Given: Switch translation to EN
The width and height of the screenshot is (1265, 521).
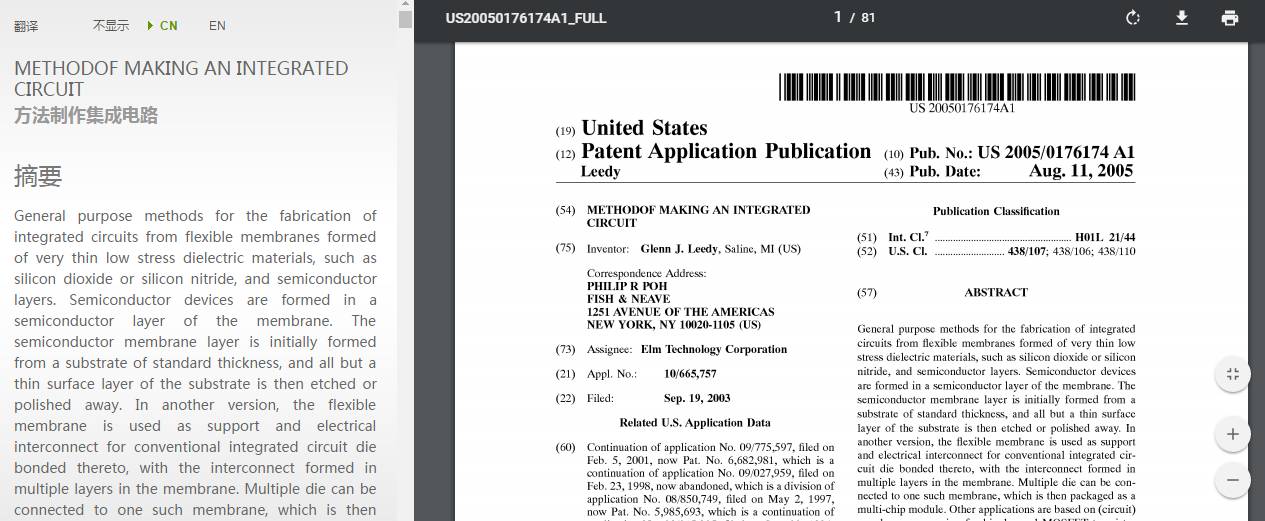Looking at the screenshot, I should click(217, 26).
